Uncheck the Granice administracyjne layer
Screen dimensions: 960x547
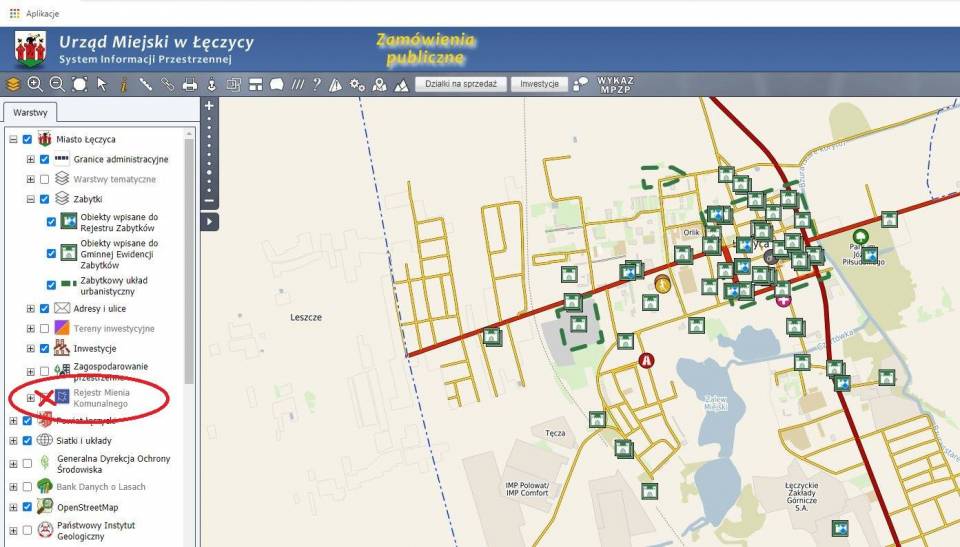pos(44,159)
